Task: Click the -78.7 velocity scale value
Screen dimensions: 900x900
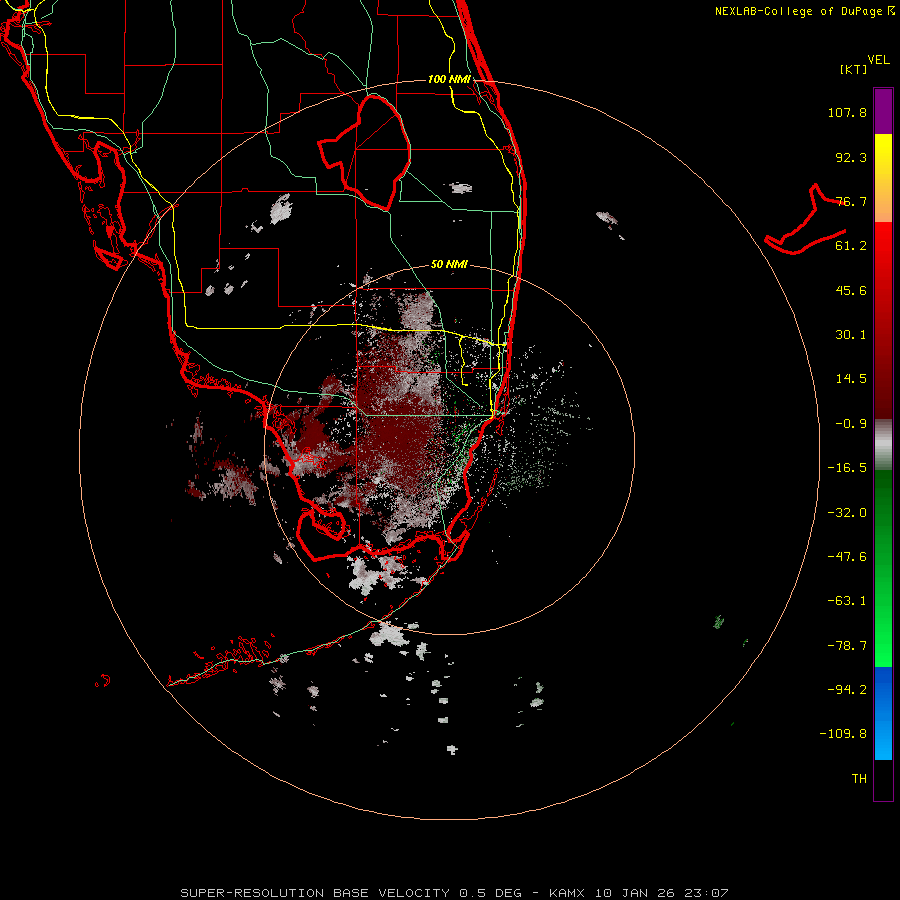Action: pyautogui.click(x=847, y=646)
